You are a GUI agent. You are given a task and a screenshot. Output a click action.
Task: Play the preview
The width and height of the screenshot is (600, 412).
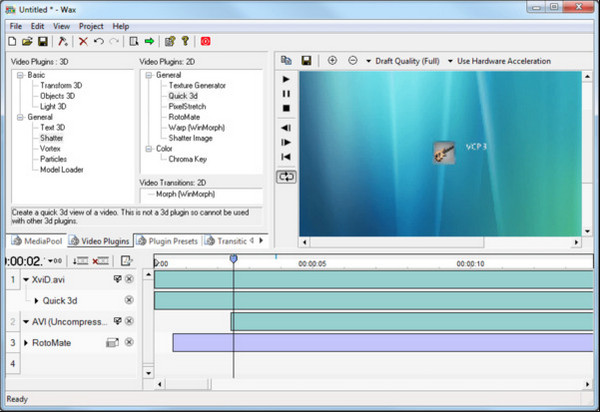[x=286, y=79]
